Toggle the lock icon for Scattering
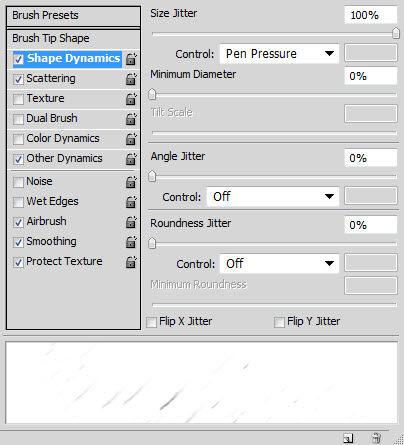 click(131, 79)
